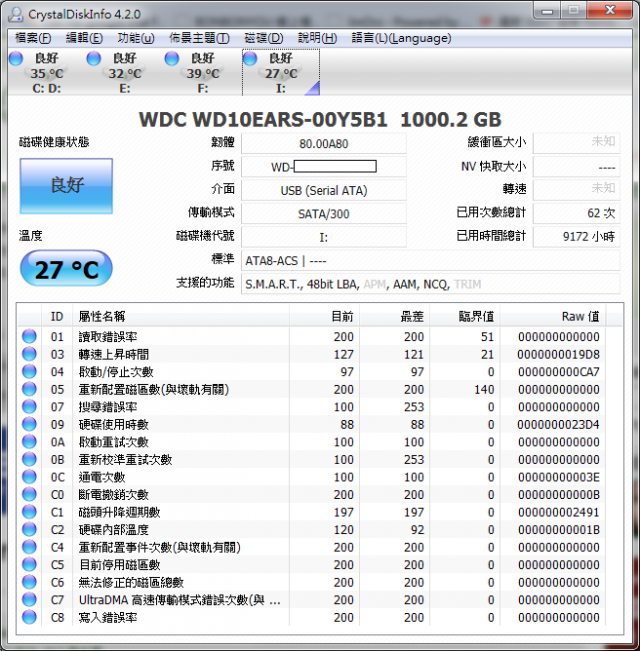Click status orb for row C6 無法修正的磁區總數

[x=29, y=582]
